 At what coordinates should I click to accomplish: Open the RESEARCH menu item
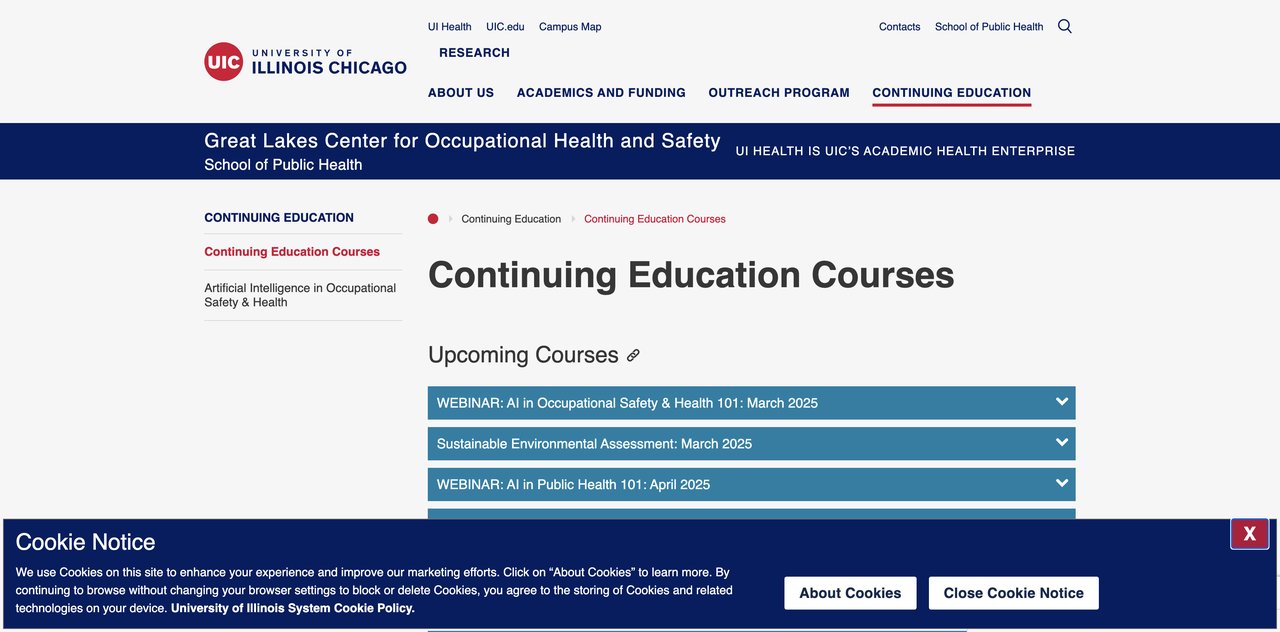[x=474, y=52]
